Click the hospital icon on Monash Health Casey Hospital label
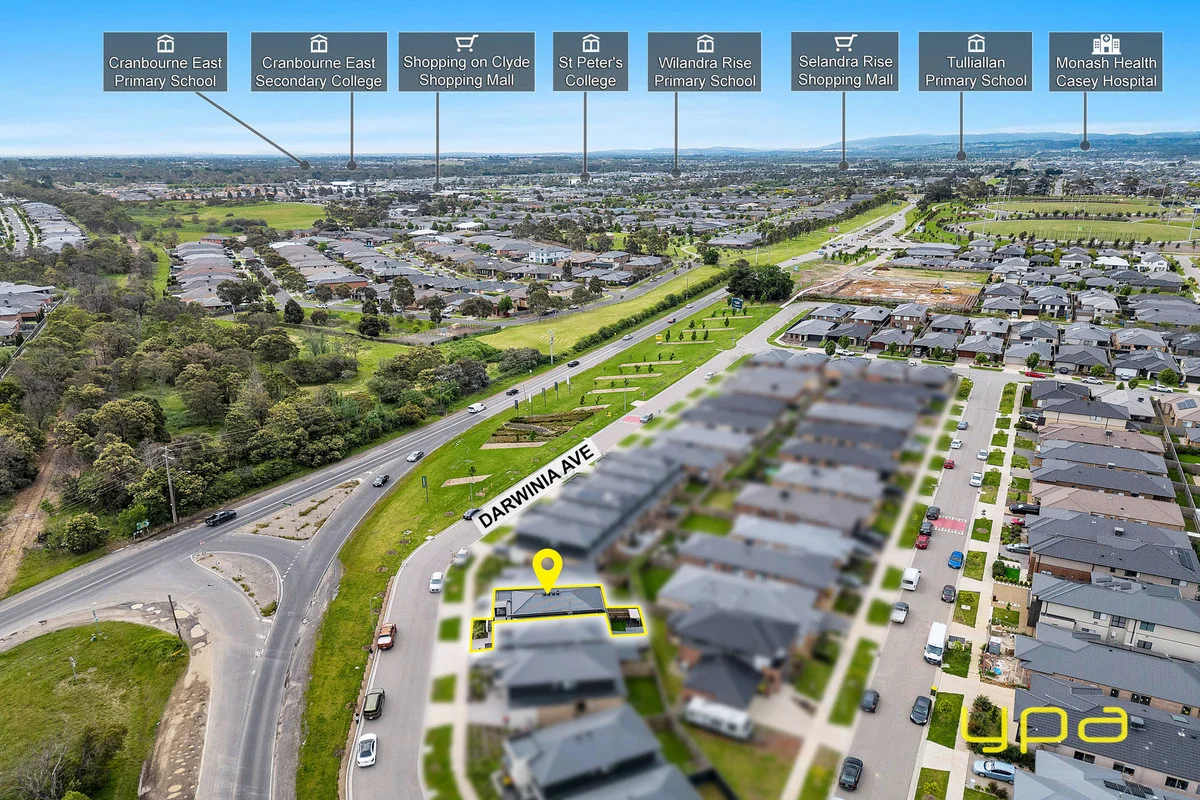The height and width of the screenshot is (800, 1200). [x=1106, y=45]
